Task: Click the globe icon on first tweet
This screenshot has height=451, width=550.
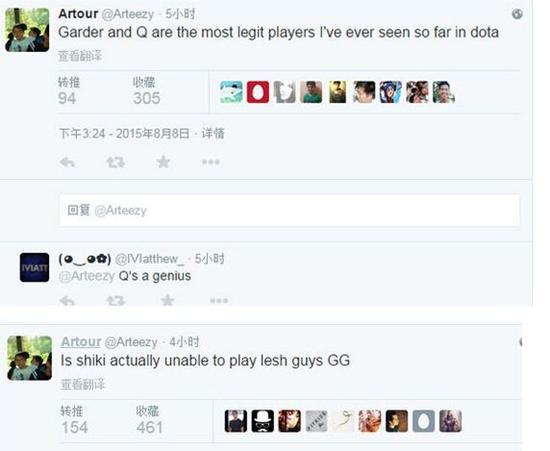Action: (x=517, y=14)
